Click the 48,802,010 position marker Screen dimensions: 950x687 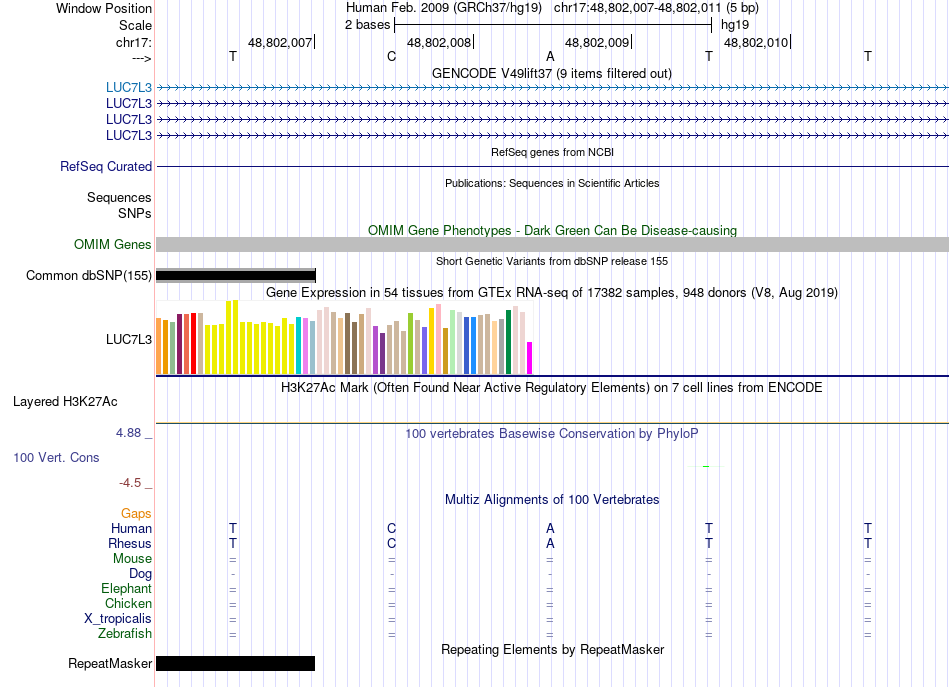pos(756,42)
